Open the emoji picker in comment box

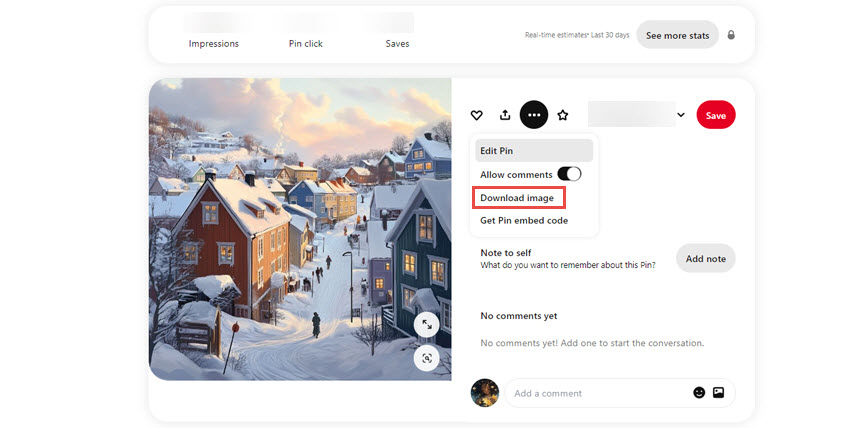tap(699, 393)
